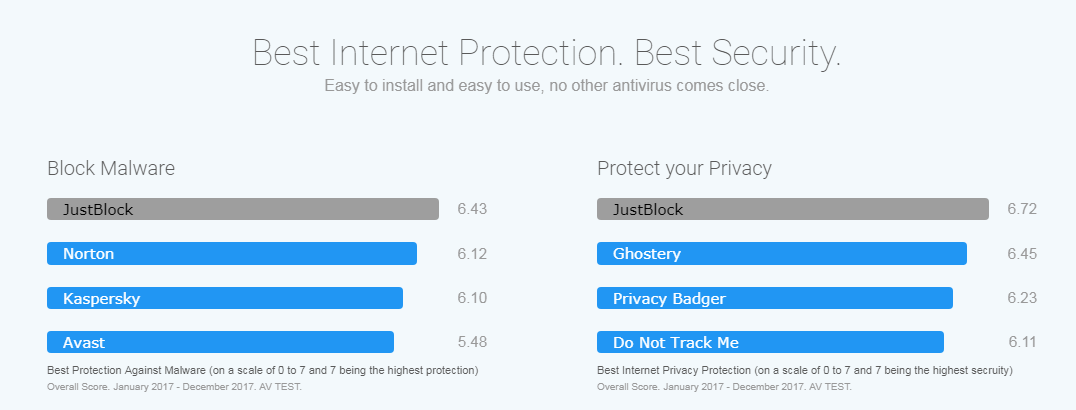Click the 6.43 JustBlock malware score
The width and height of the screenshot is (1076, 410).
[472, 209]
